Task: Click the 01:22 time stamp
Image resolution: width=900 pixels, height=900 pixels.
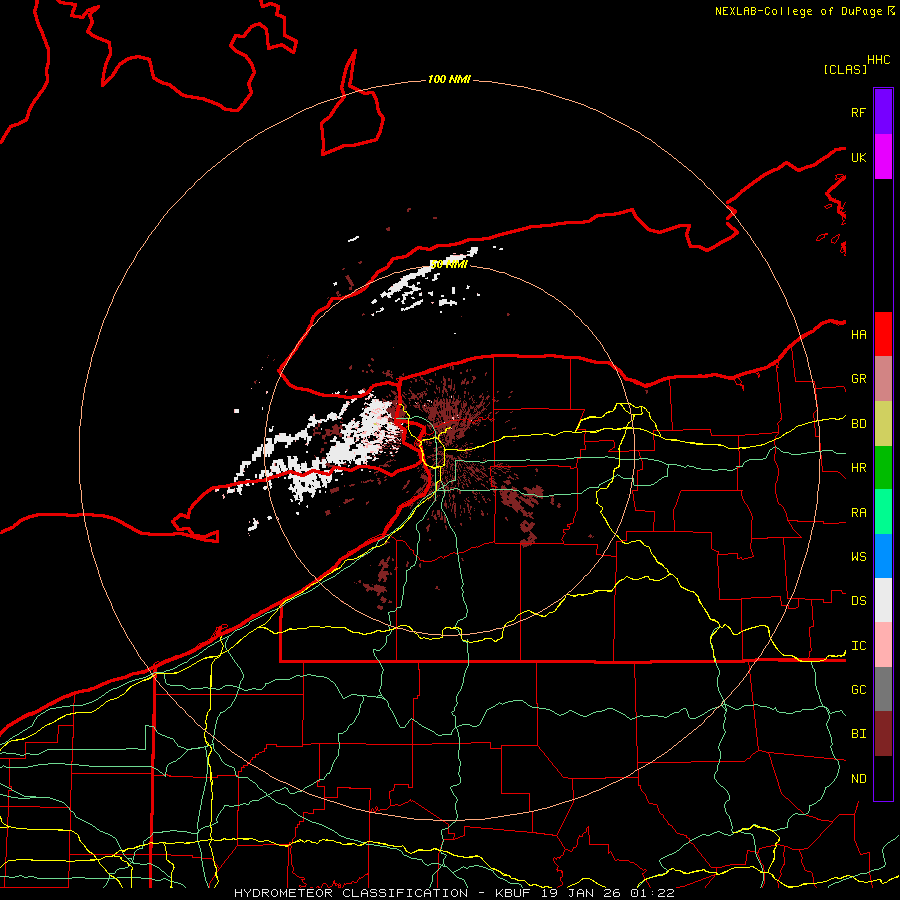Action: point(651,893)
